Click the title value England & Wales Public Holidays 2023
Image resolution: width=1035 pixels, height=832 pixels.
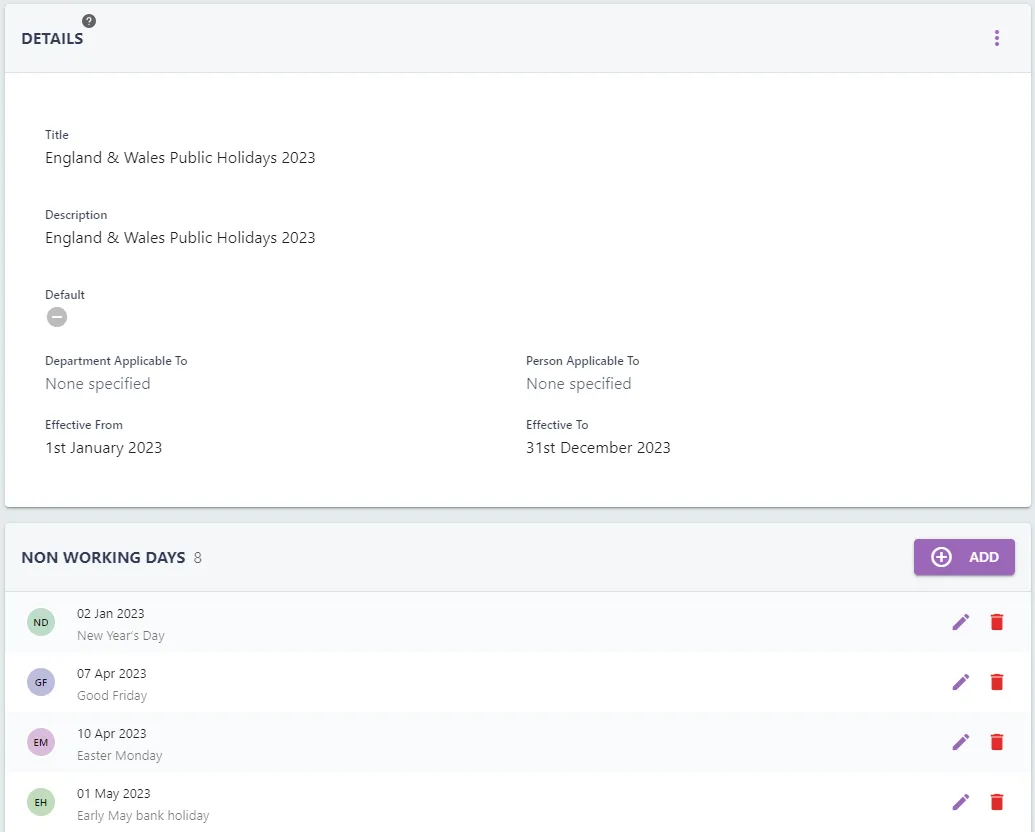pos(180,158)
